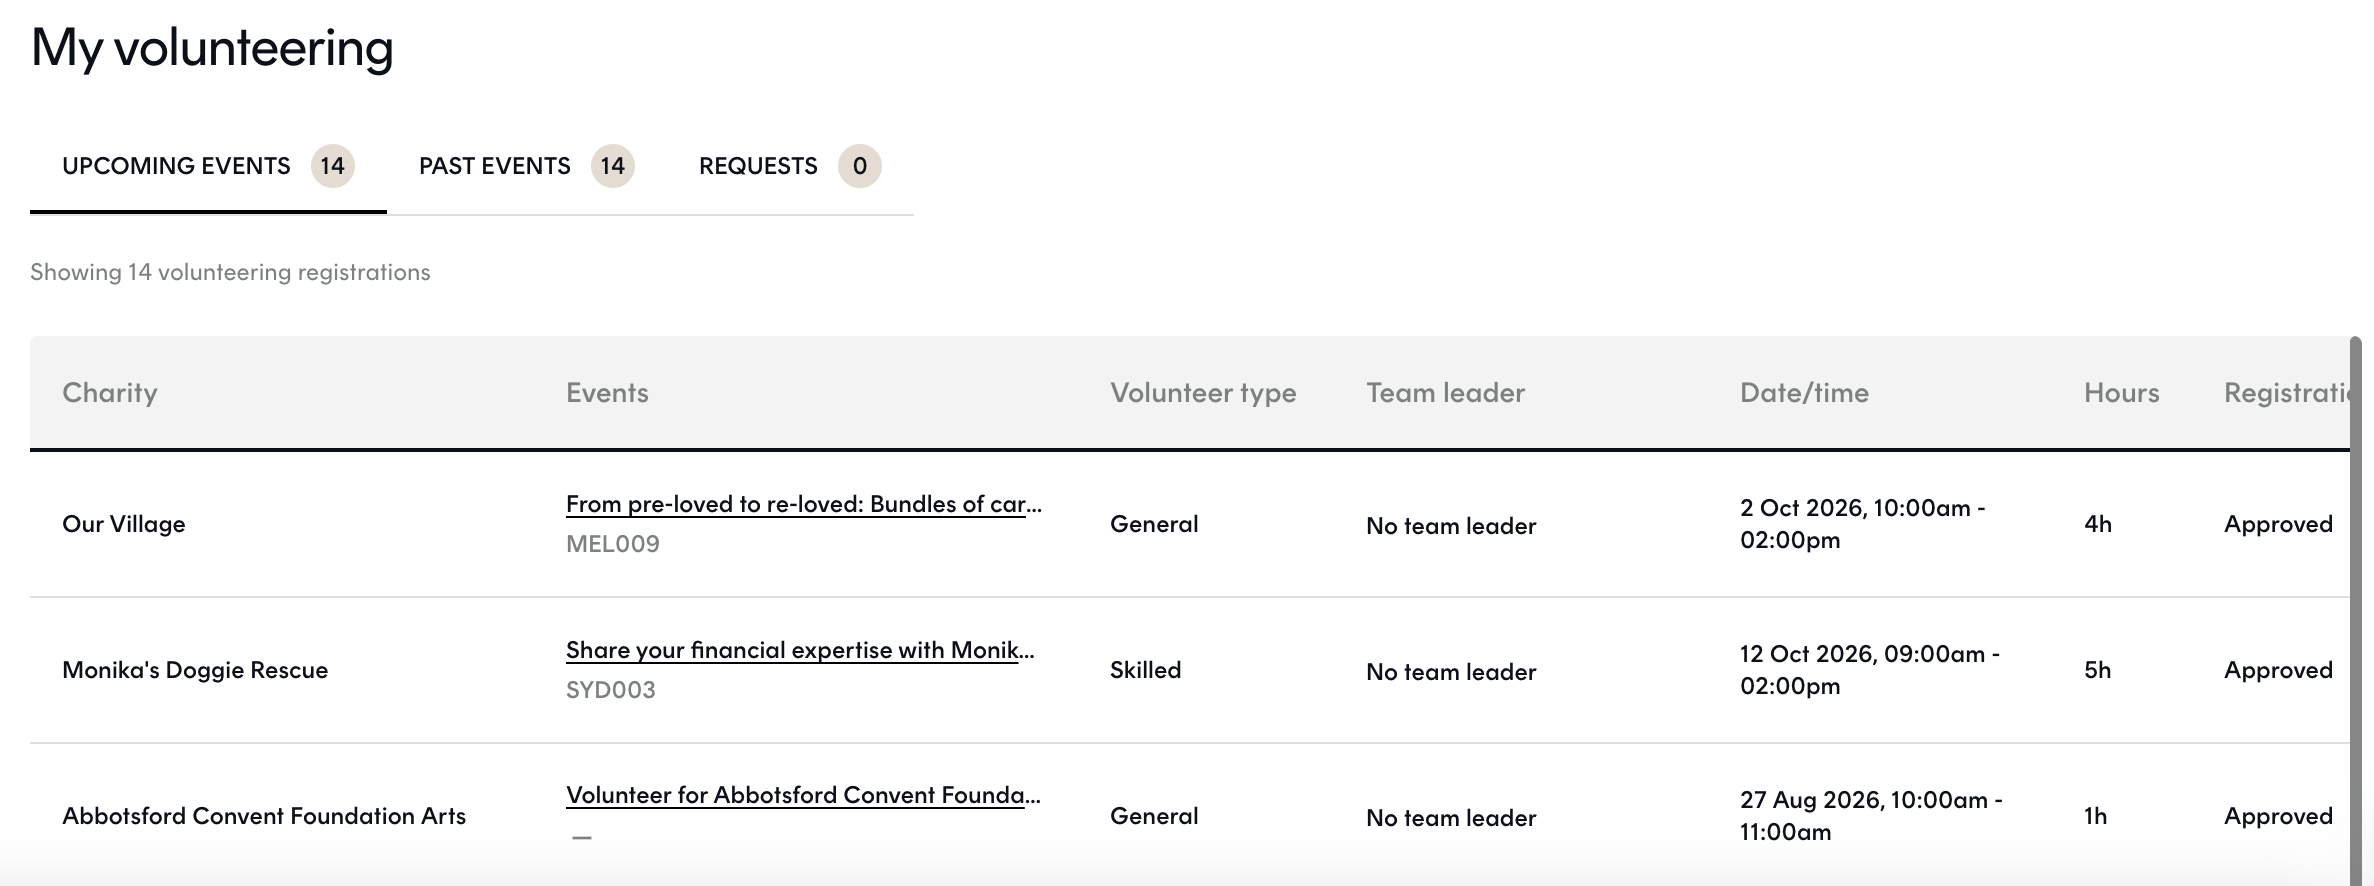Screen dimensions: 2374x886
Task: Switch to the Past Events tab
Action: coord(526,166)
